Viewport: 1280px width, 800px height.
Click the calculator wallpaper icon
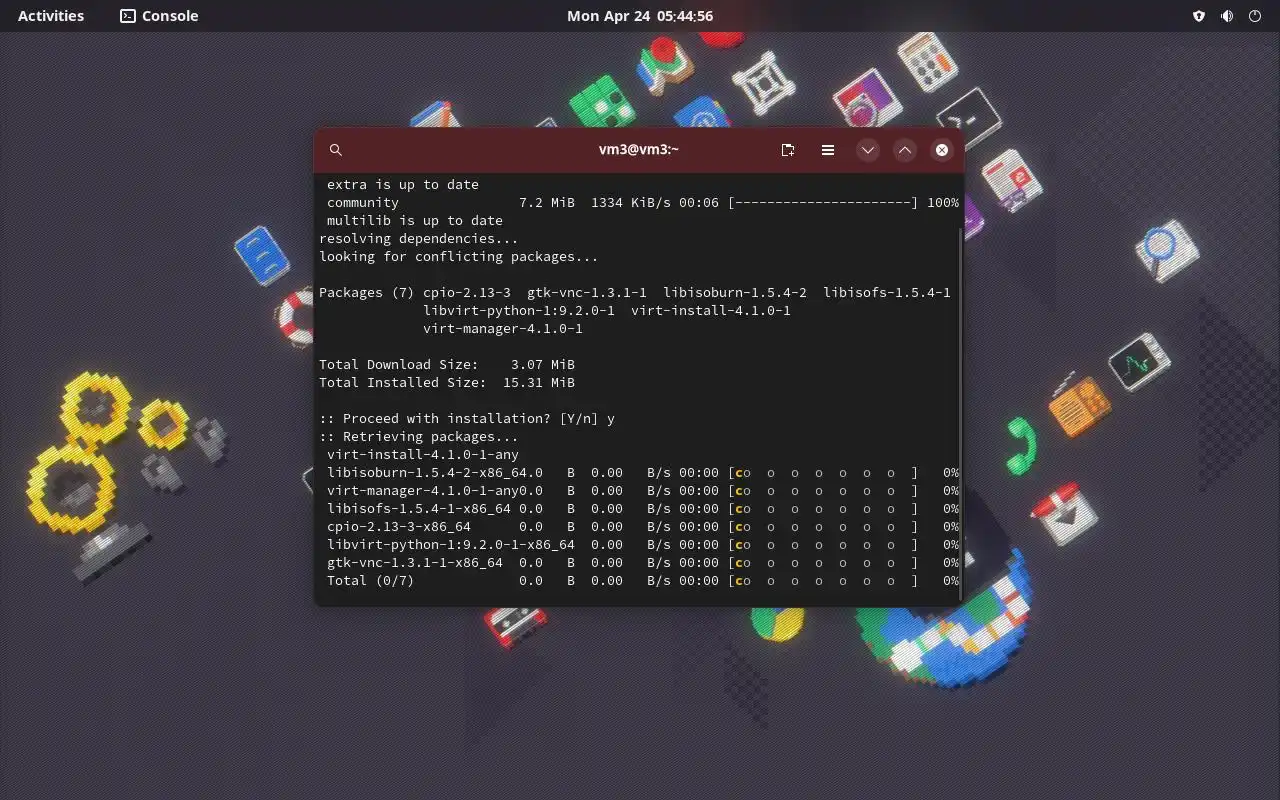(x=927, y=61)
